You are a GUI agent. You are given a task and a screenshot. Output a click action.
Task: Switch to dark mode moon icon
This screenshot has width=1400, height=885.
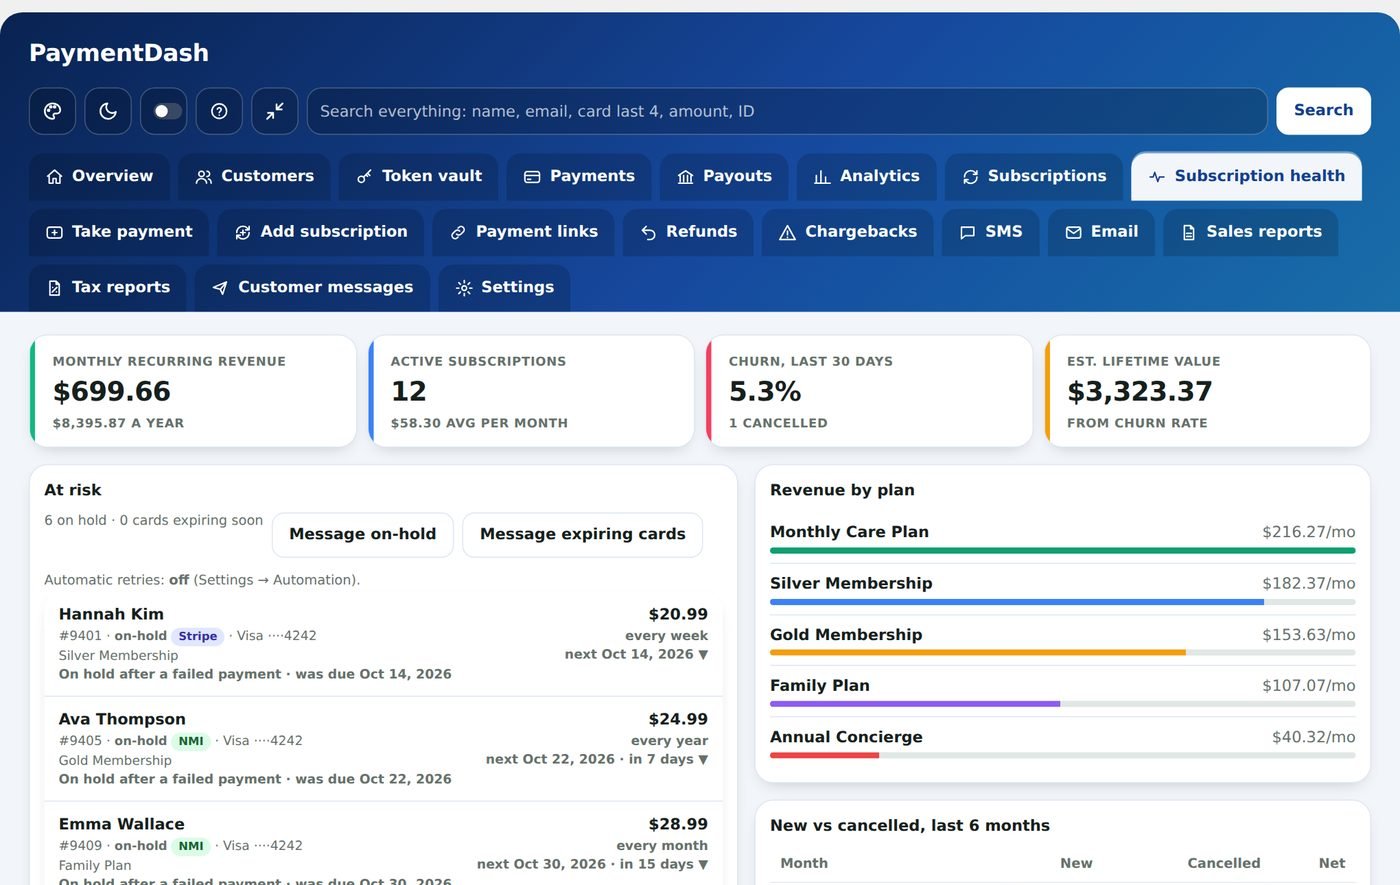108,111
